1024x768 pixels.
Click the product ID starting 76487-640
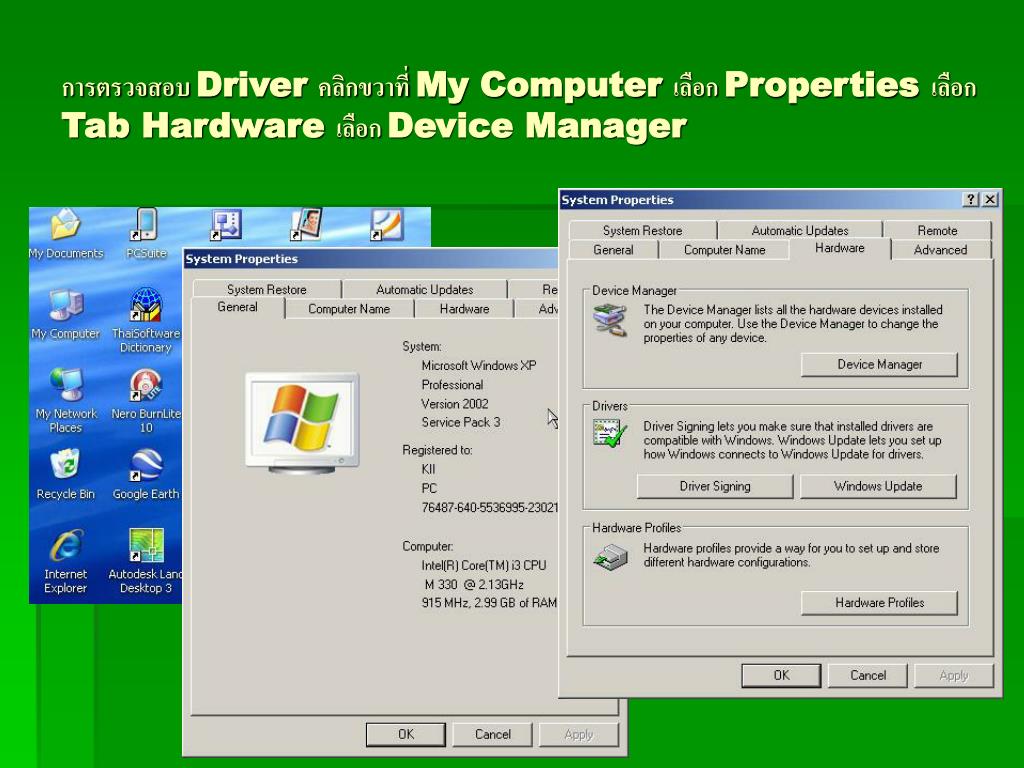coord(490,507)
